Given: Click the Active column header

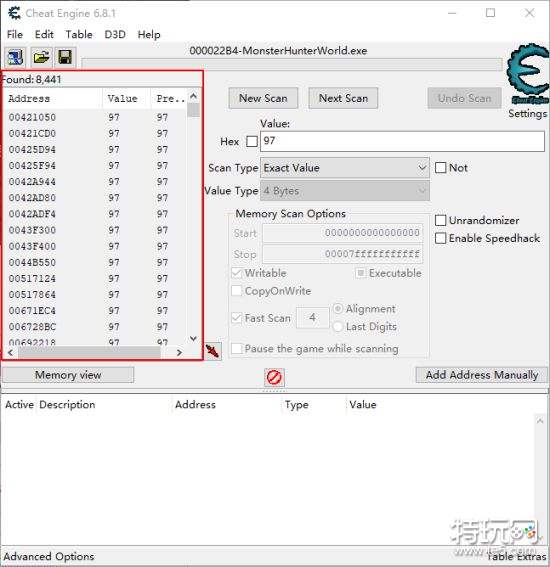Looking at the screenshot, I should point(20,405).
